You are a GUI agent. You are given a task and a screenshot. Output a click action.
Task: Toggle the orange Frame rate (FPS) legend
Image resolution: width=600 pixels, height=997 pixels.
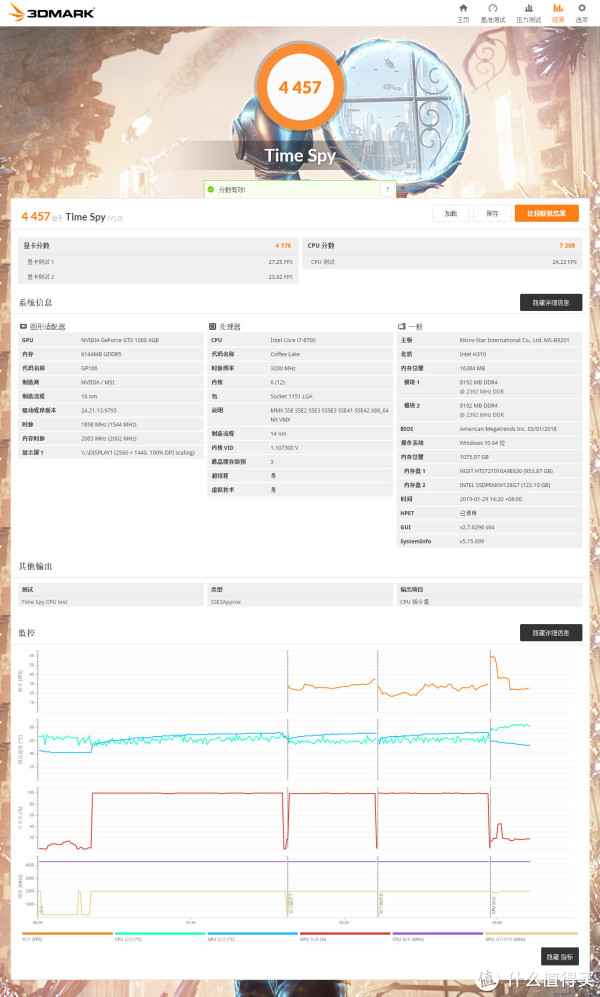pos(67,936)
